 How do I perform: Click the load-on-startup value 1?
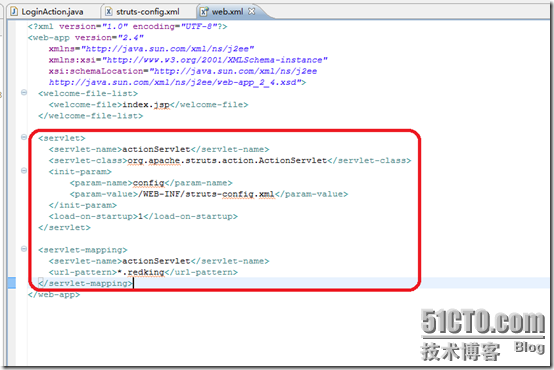coord(140,216)
